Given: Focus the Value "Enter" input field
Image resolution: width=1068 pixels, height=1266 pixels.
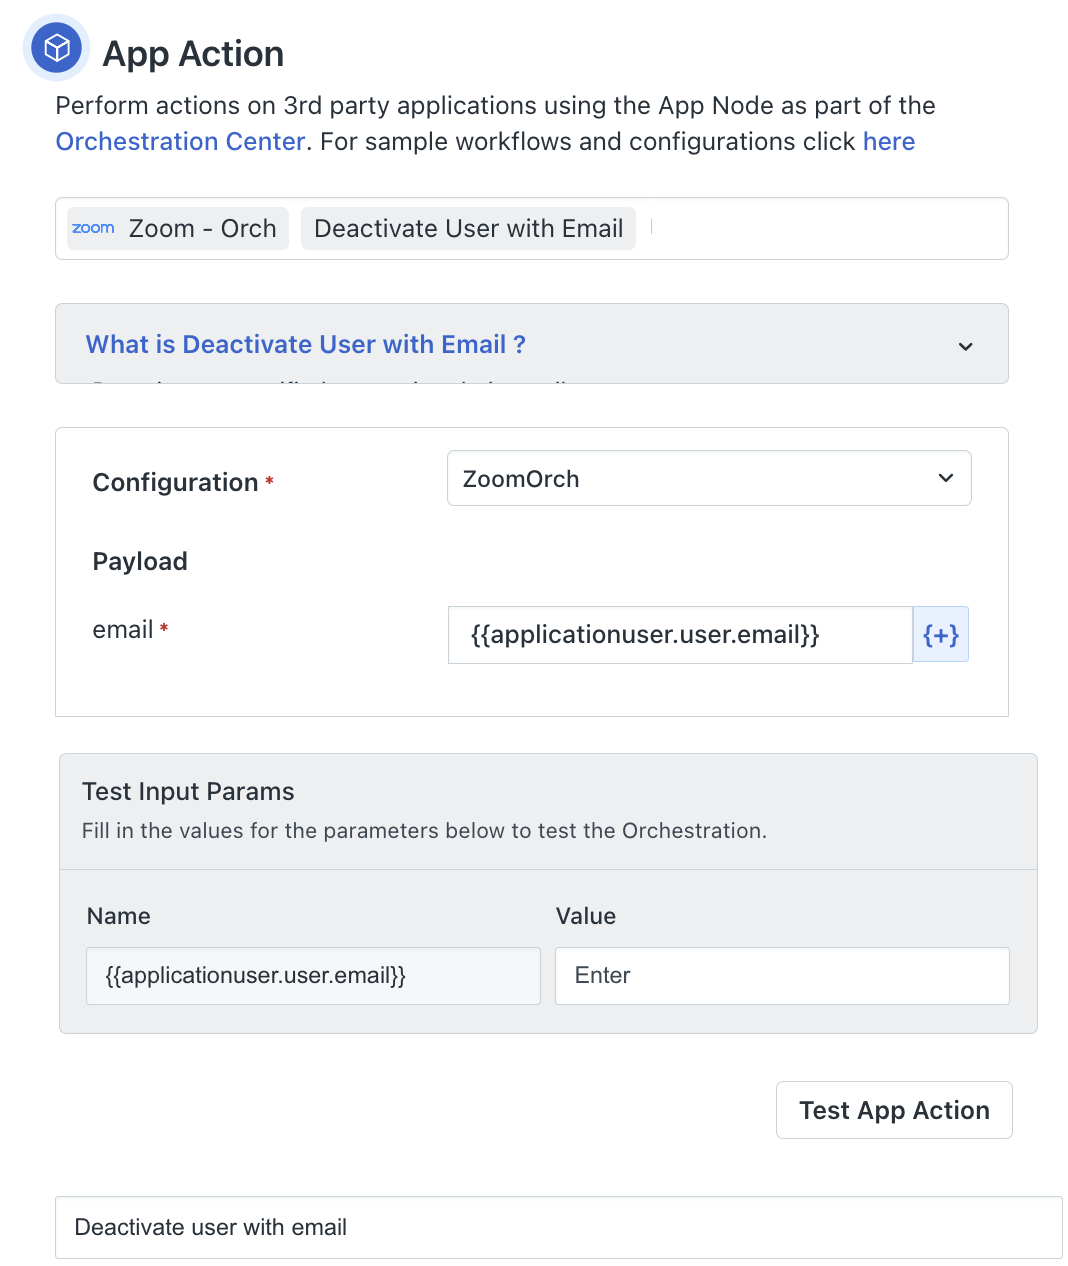Looking at the screenshot, I should [x=782, y=976].
